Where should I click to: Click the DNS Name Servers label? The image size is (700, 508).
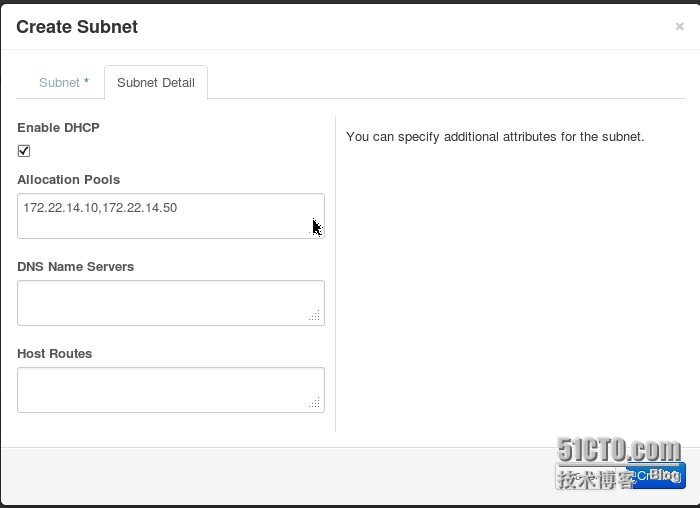click(x=76, y=267)
